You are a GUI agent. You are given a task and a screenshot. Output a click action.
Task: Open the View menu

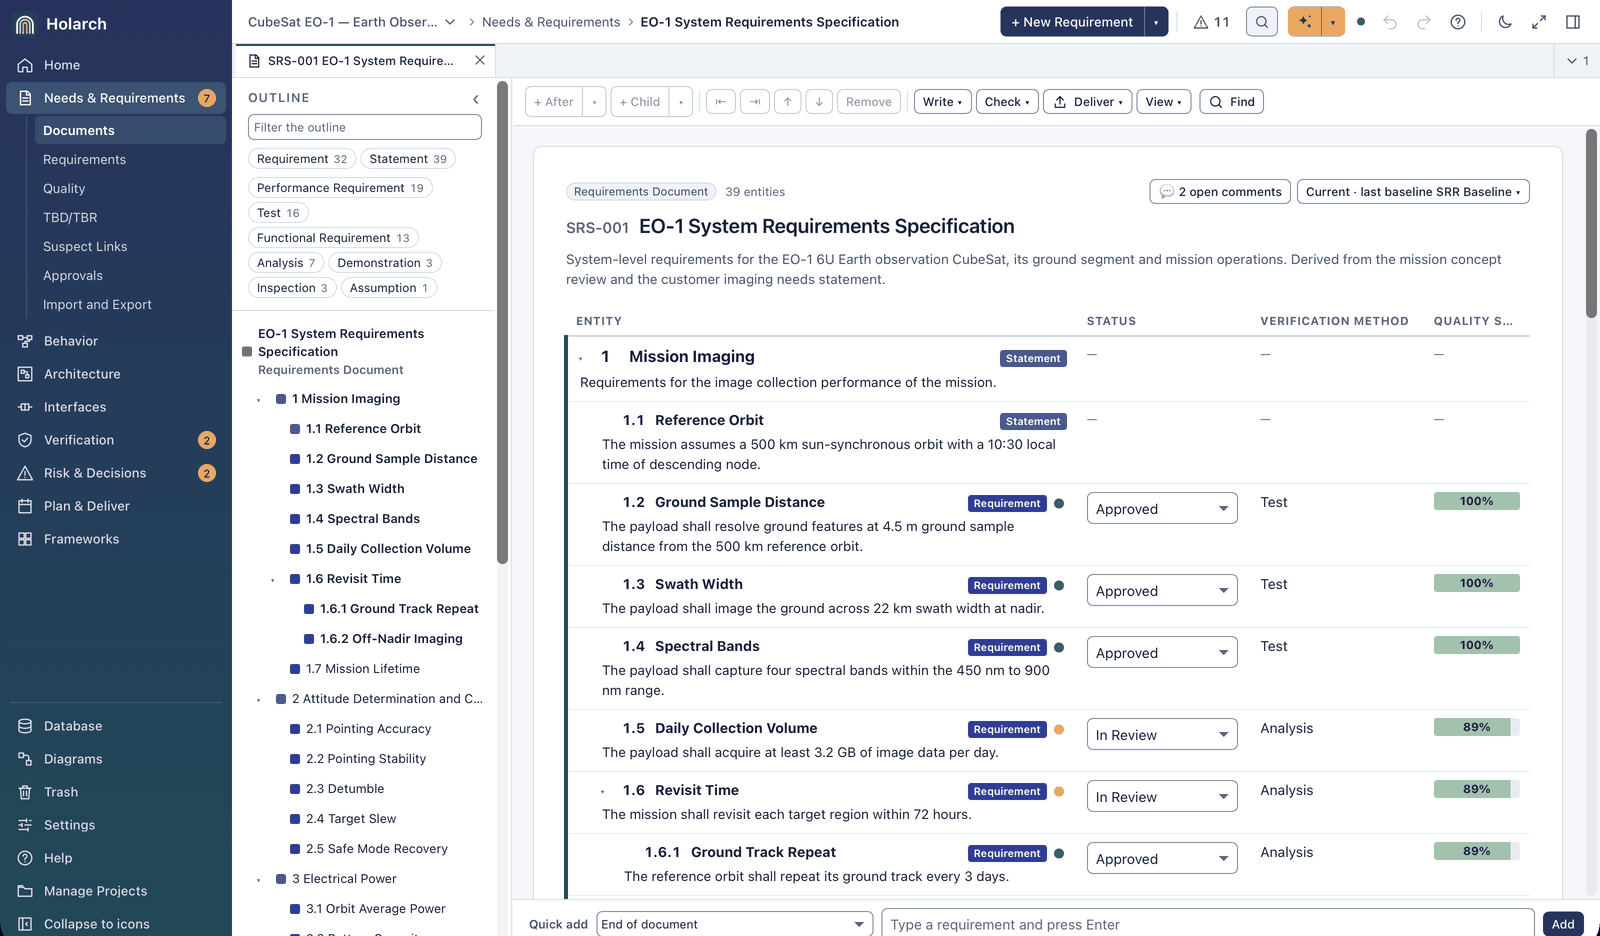[1164, 102]
